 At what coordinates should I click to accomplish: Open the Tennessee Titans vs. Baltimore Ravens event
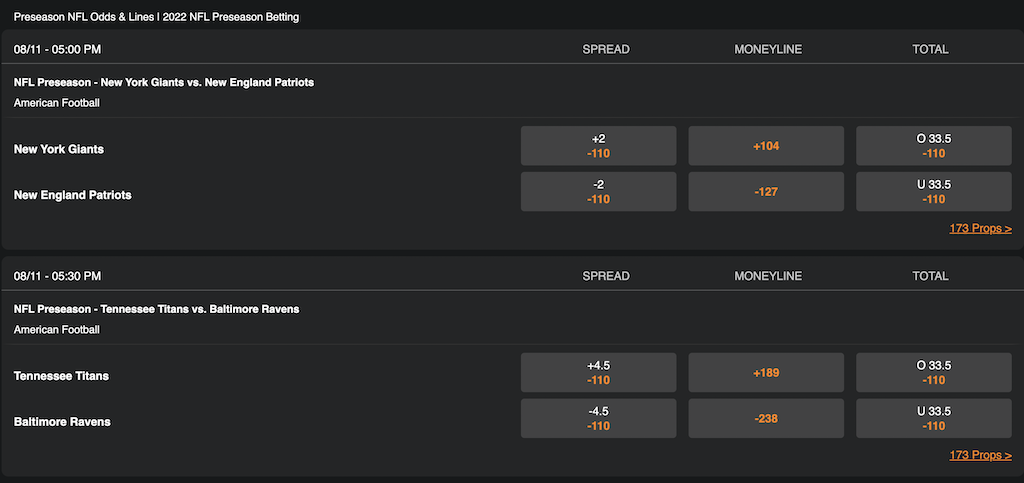(156, 309)
